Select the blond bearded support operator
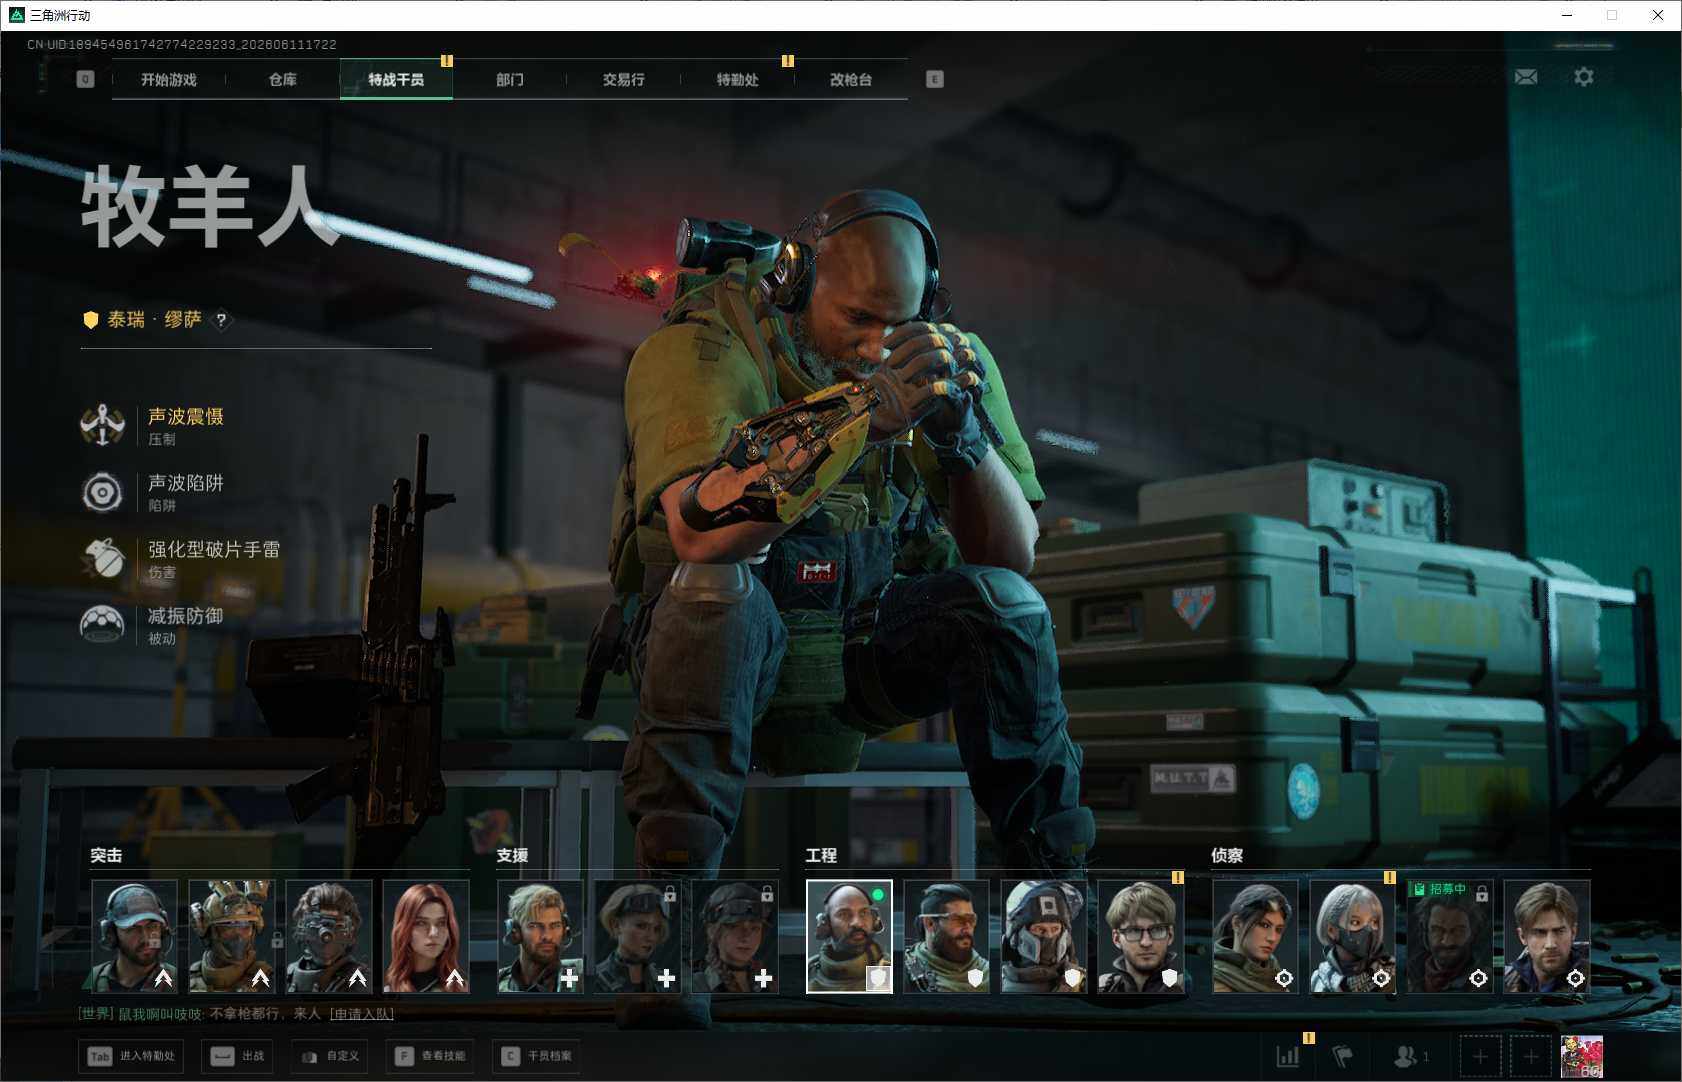Image resolution: width=1682 pixels, height=1082 pixels. pos(541,936)
